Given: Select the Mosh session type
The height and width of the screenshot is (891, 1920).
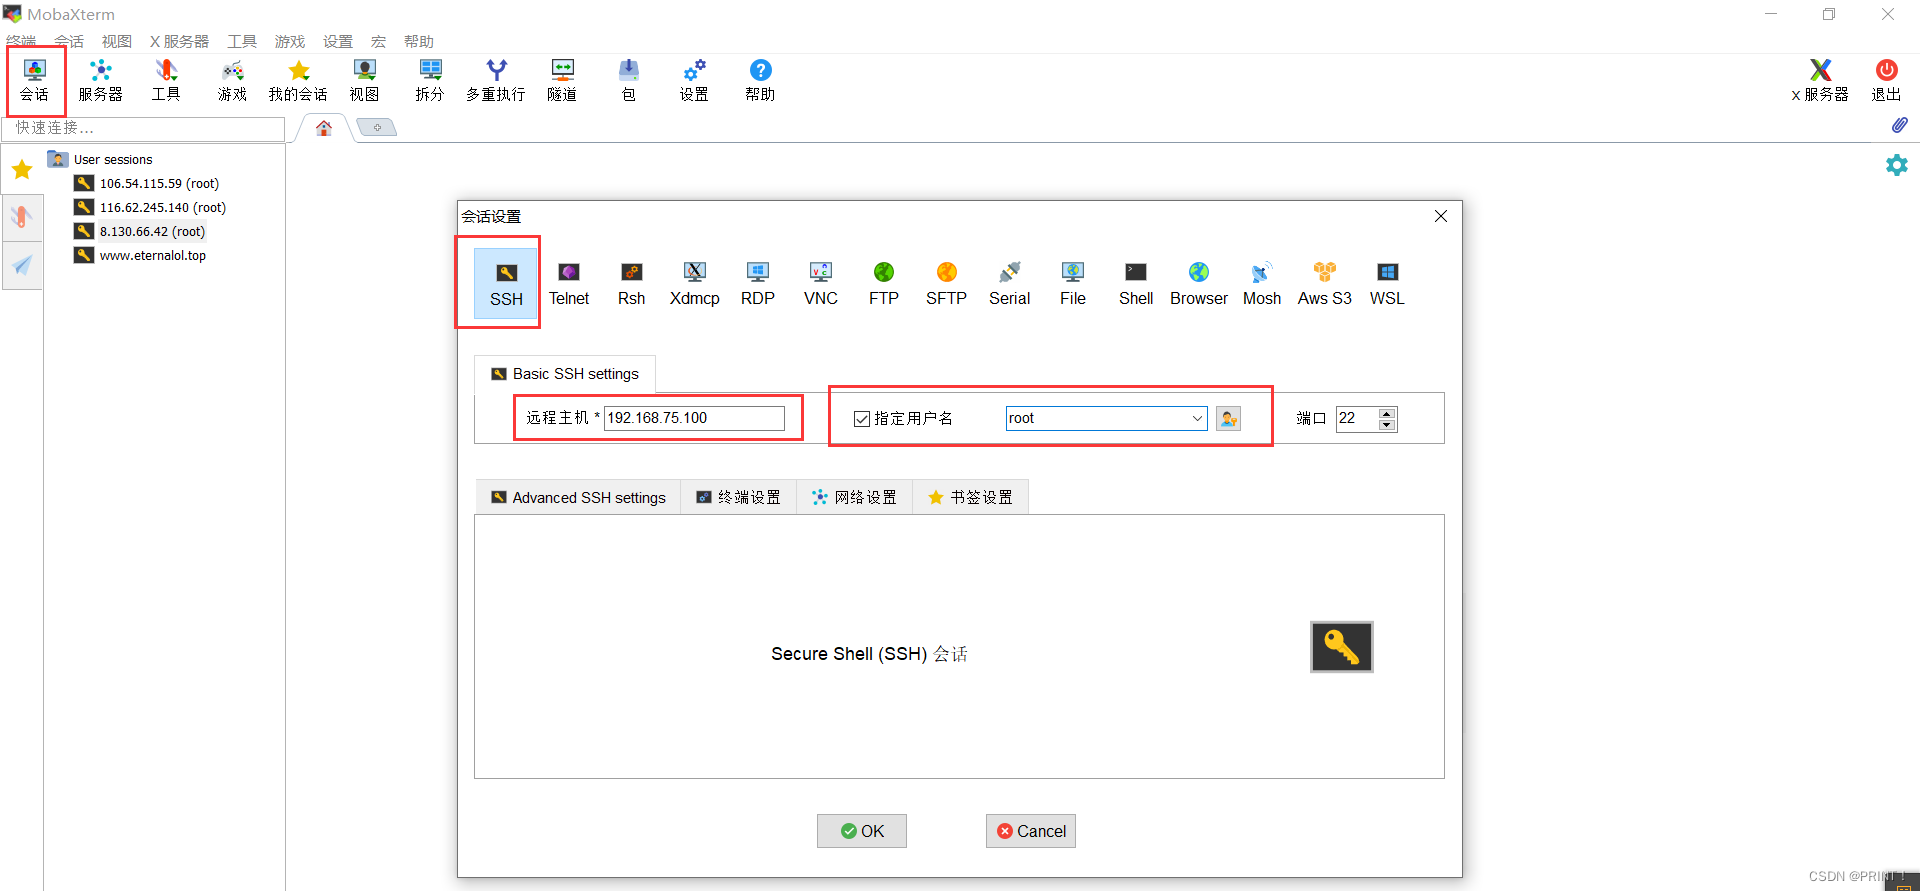Looking at the screenshot, I should click(x=1262, y=283).
